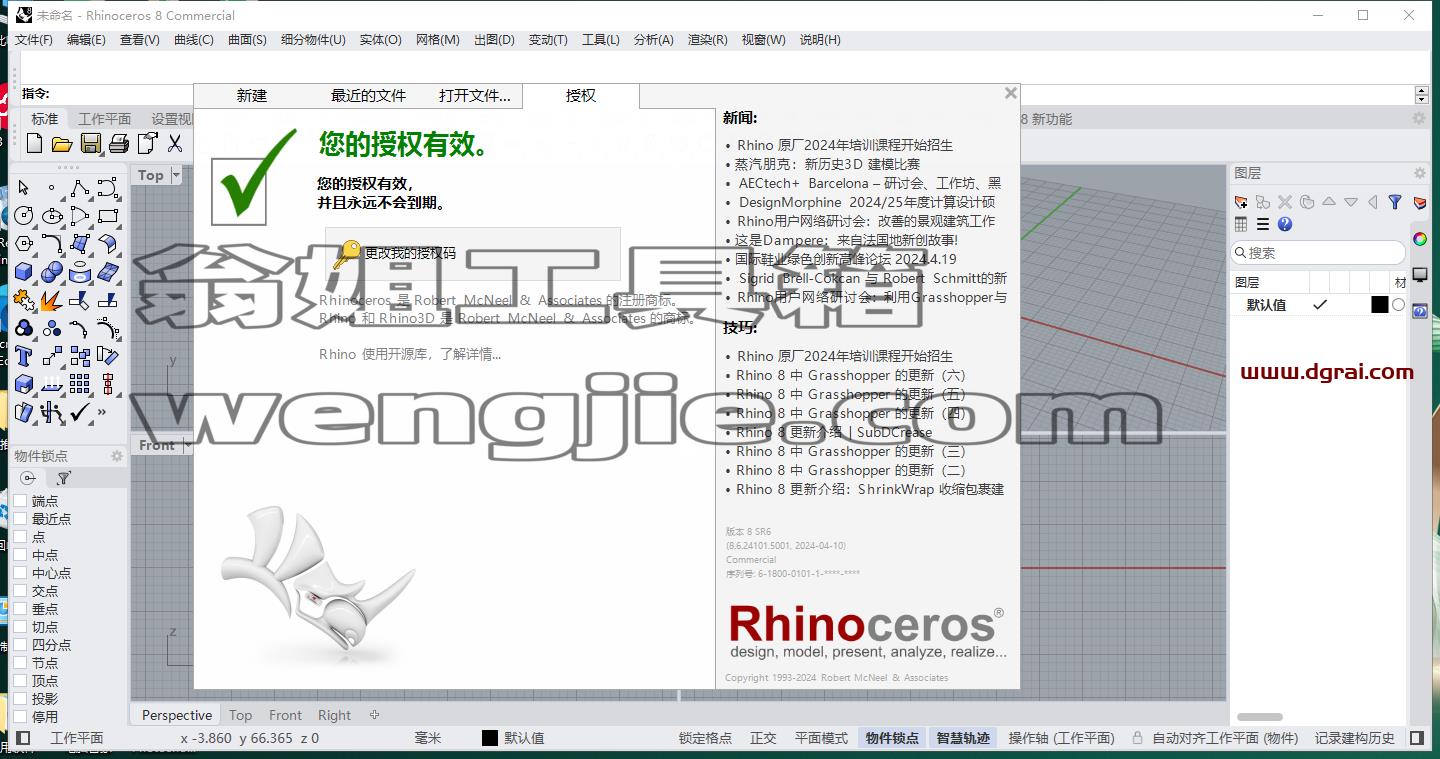Select the Circle tool icon
1440x759 pixels.
(x=24, y=216)
